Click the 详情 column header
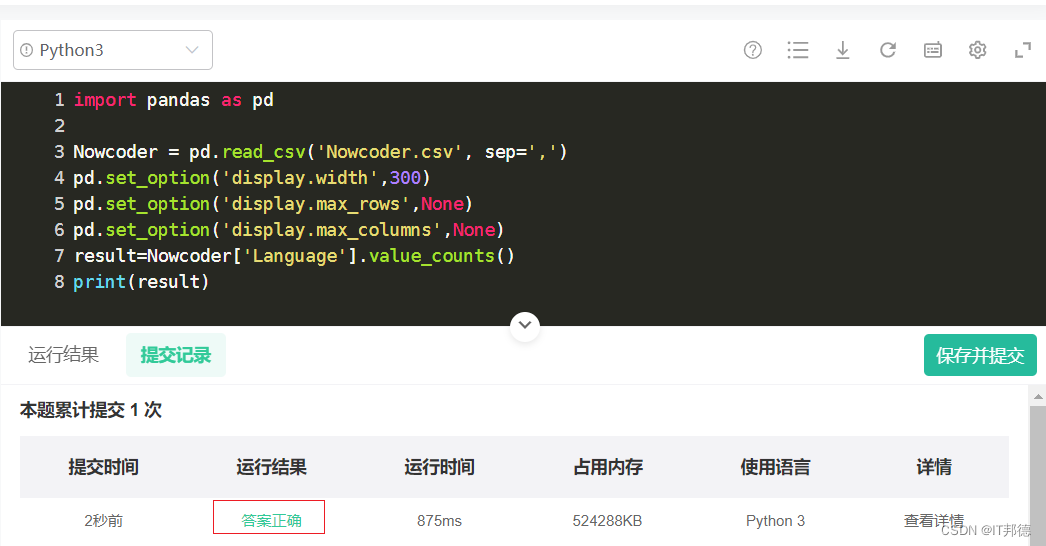 point(934,467)
